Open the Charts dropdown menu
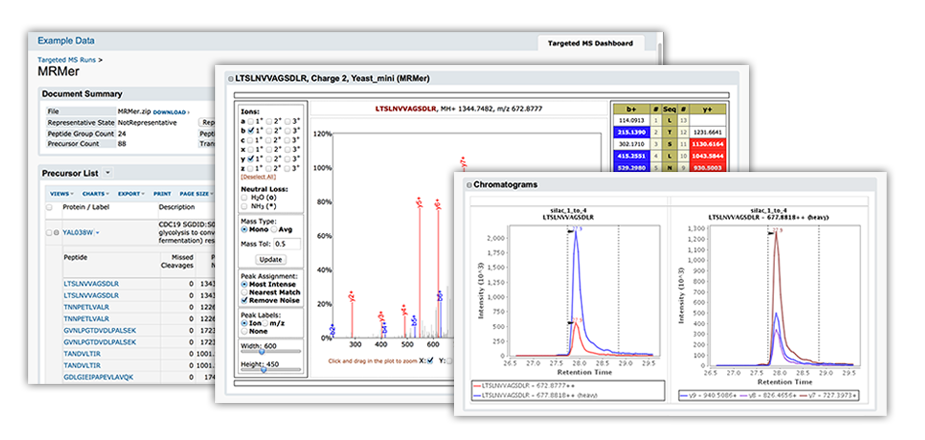 (94, 193)
